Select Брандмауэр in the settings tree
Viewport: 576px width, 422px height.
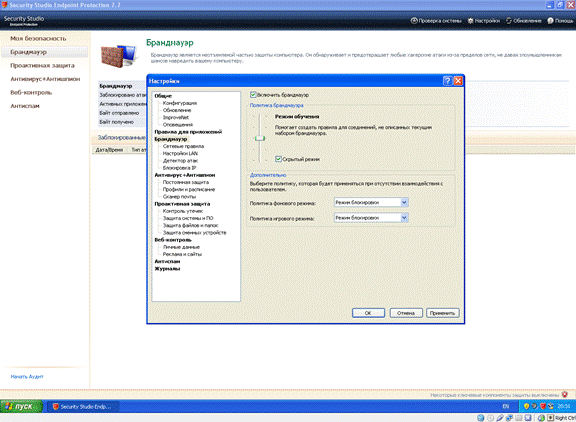coord(171,139)
